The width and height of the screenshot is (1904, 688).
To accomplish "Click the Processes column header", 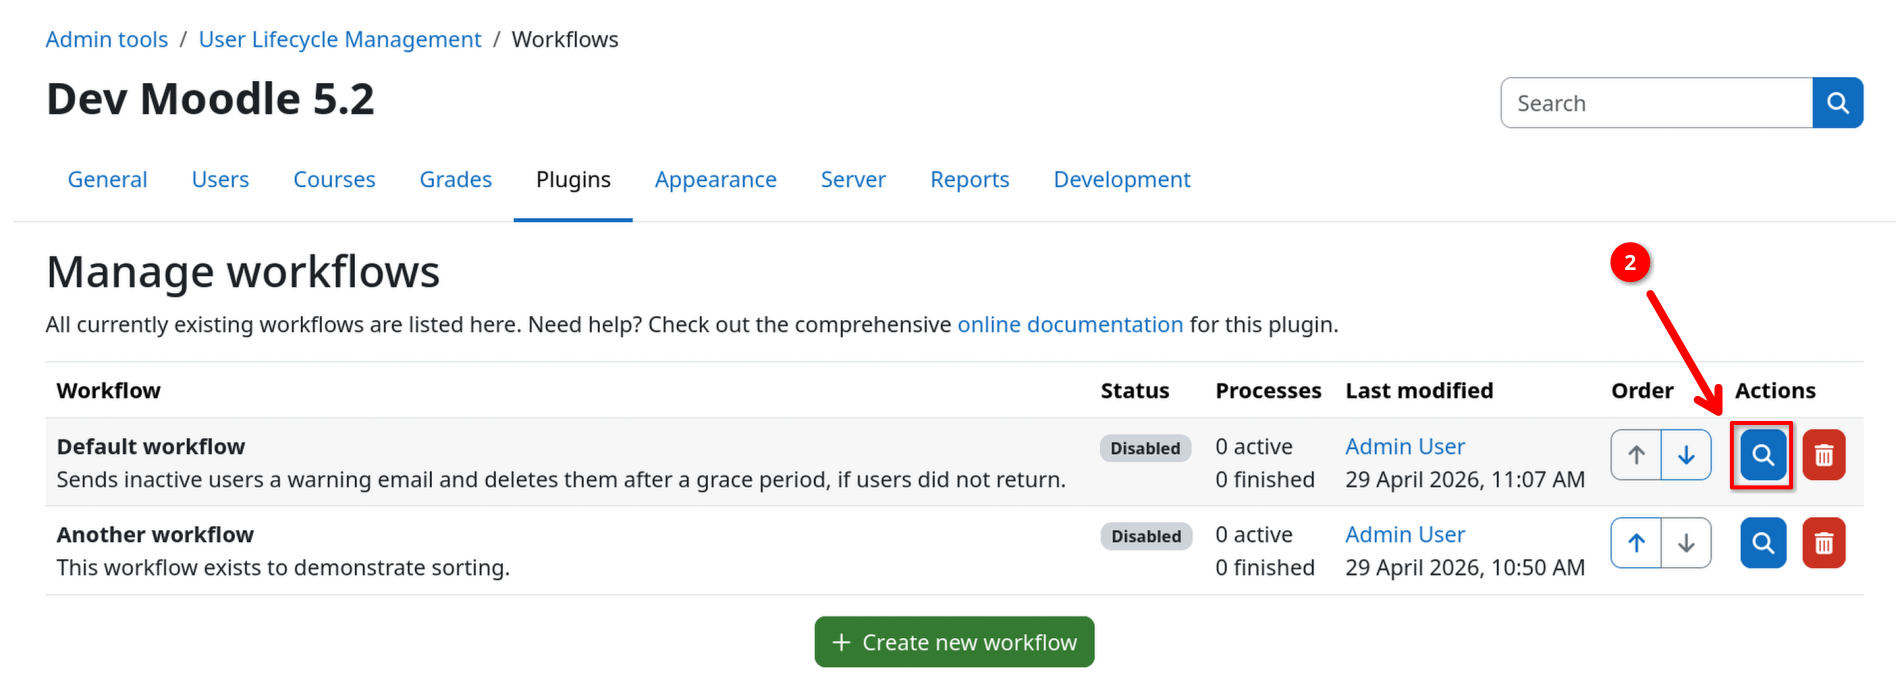I will coord(1268,391).
